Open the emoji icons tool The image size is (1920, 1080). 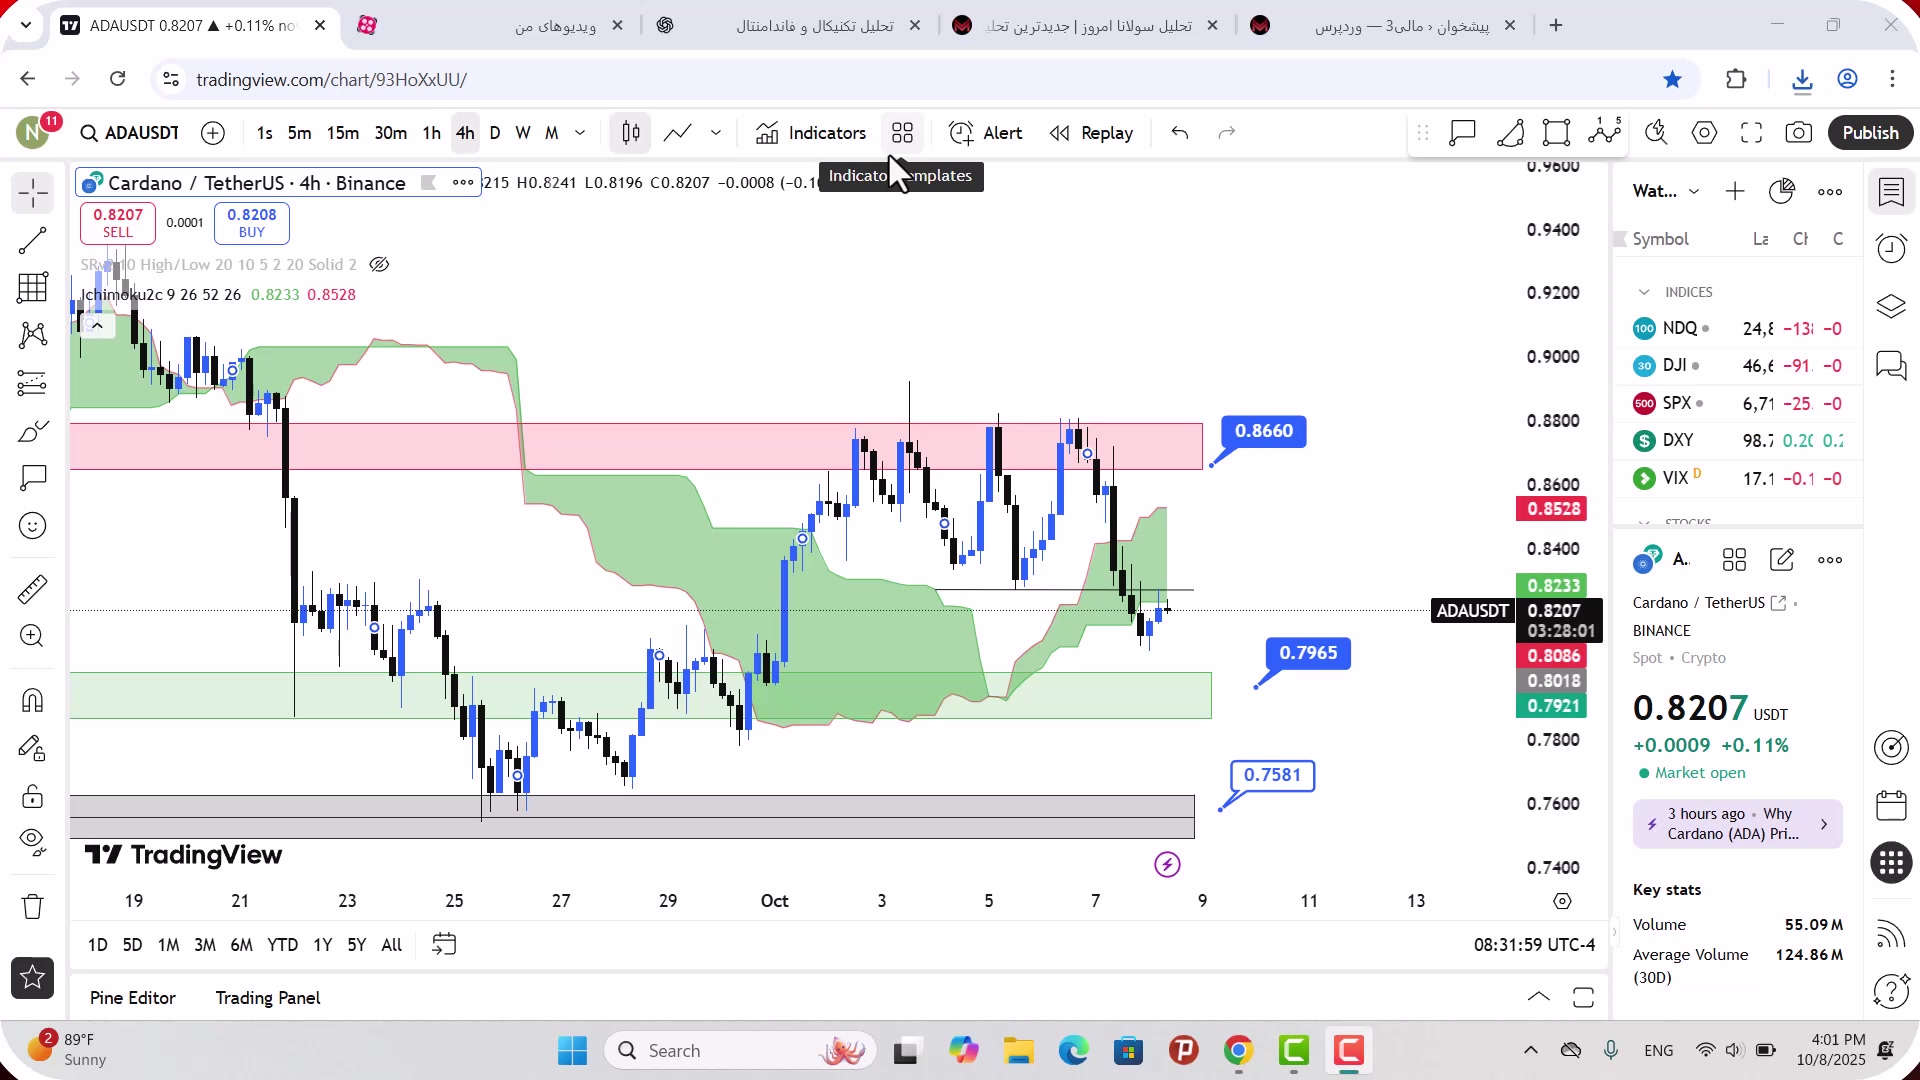(x=33, y=526)
